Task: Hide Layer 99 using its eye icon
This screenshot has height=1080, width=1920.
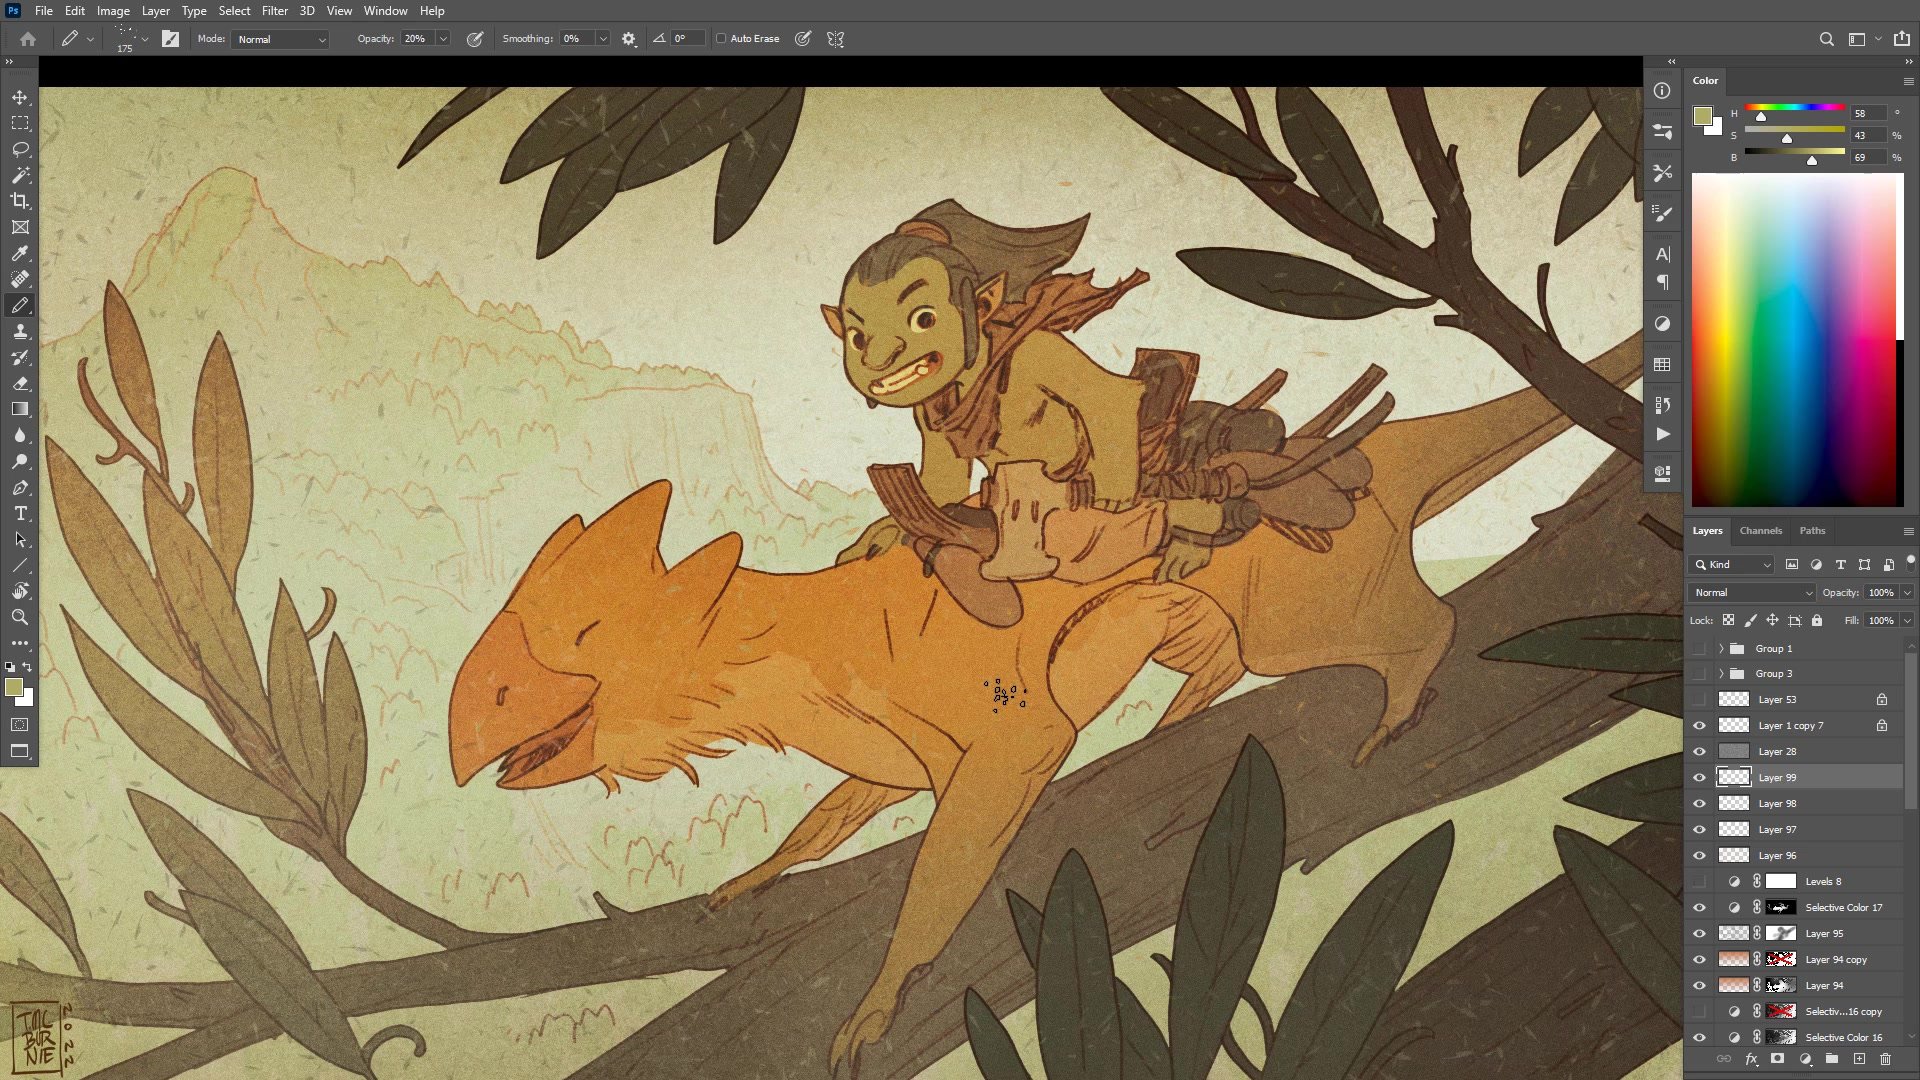Action: [x=1699, y=777]
